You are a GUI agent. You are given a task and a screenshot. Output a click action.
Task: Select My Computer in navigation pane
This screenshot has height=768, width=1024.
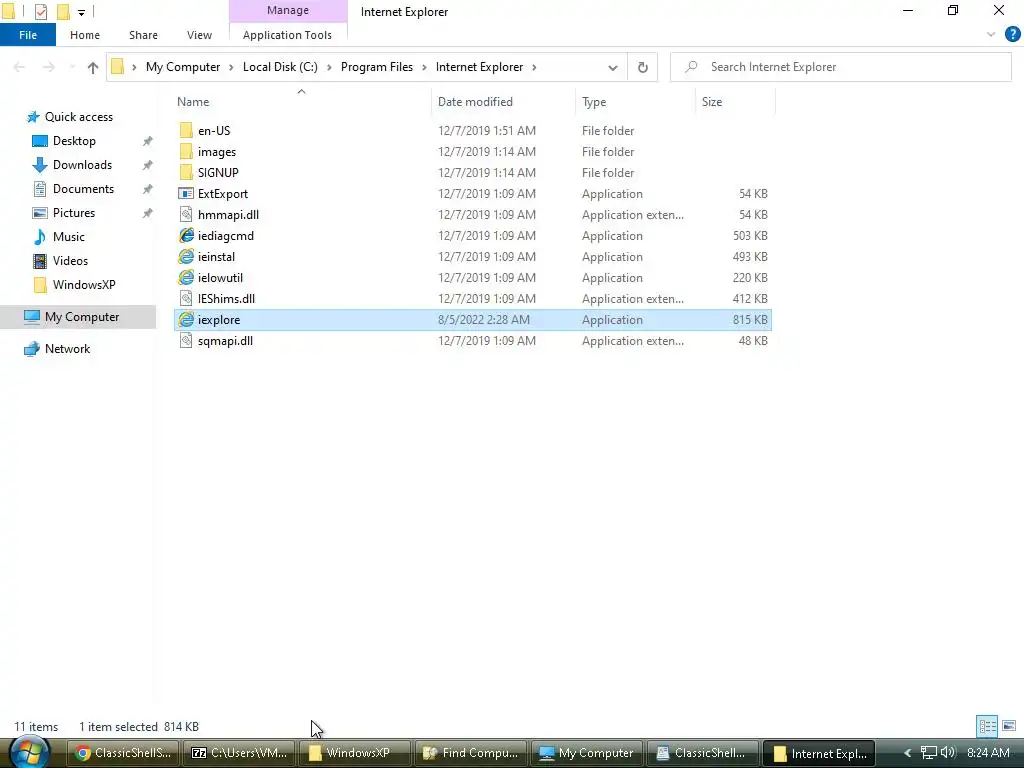(x=78, y=317)
